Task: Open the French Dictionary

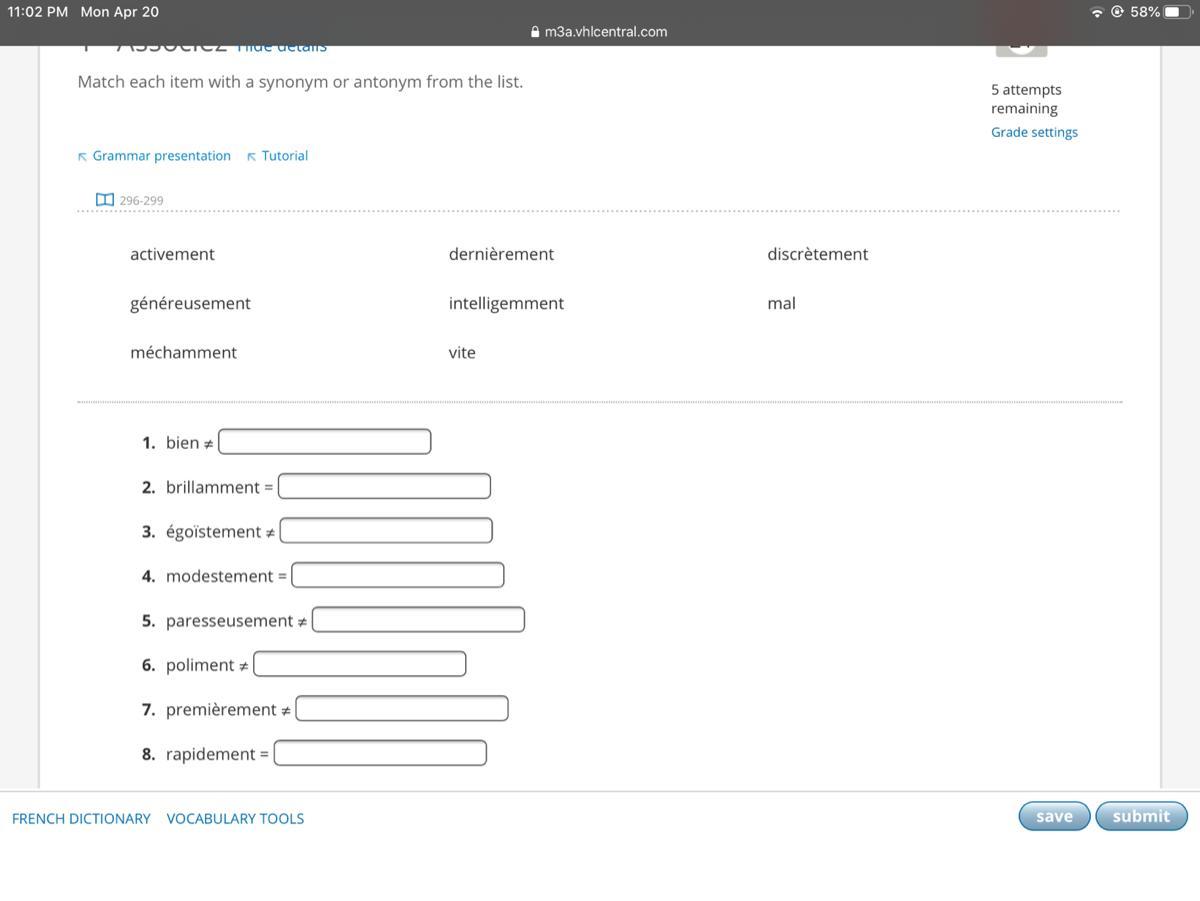Action: pos(81,818)
